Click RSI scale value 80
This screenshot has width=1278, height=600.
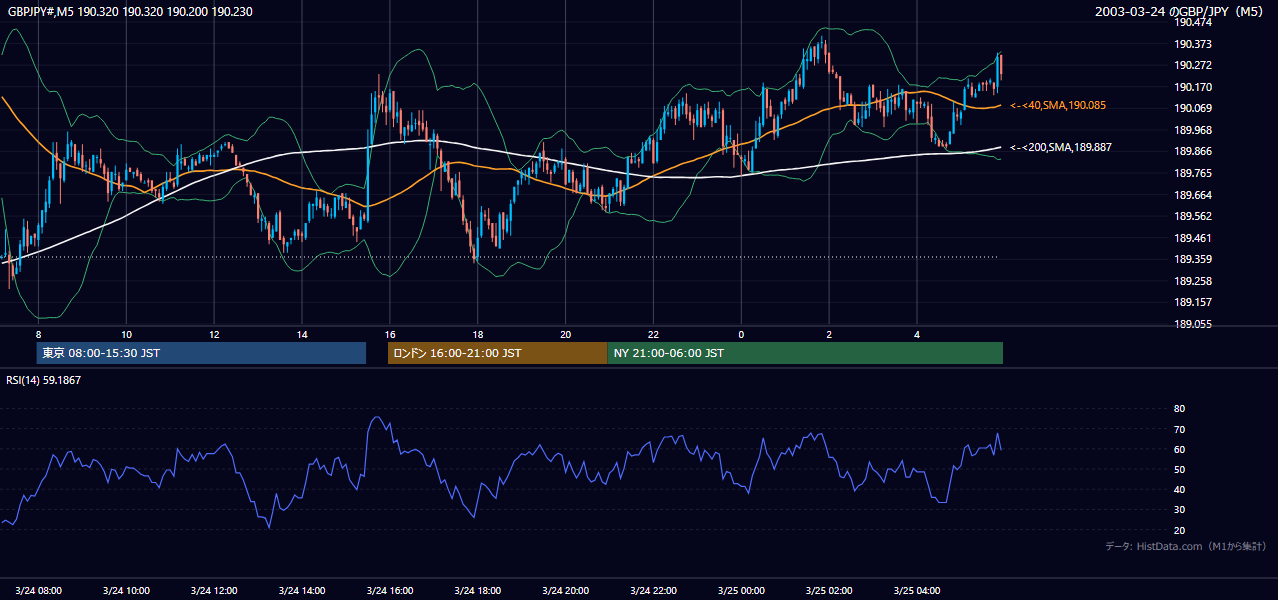click(x=1179, y=409)
